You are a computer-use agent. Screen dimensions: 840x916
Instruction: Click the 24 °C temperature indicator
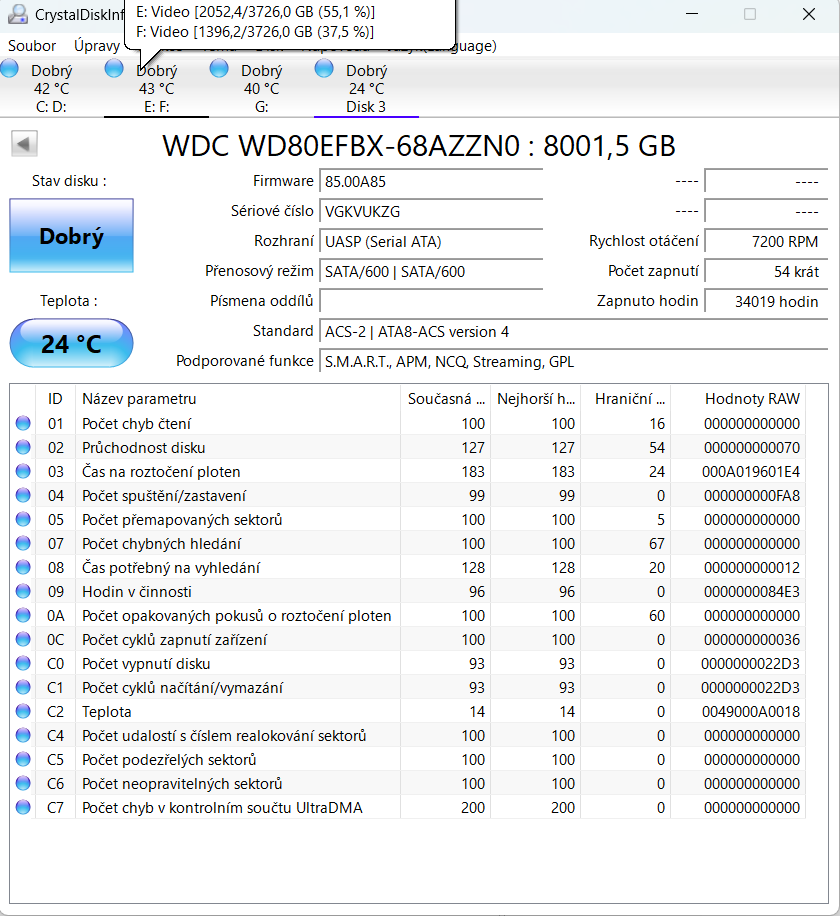click(70, 343)
